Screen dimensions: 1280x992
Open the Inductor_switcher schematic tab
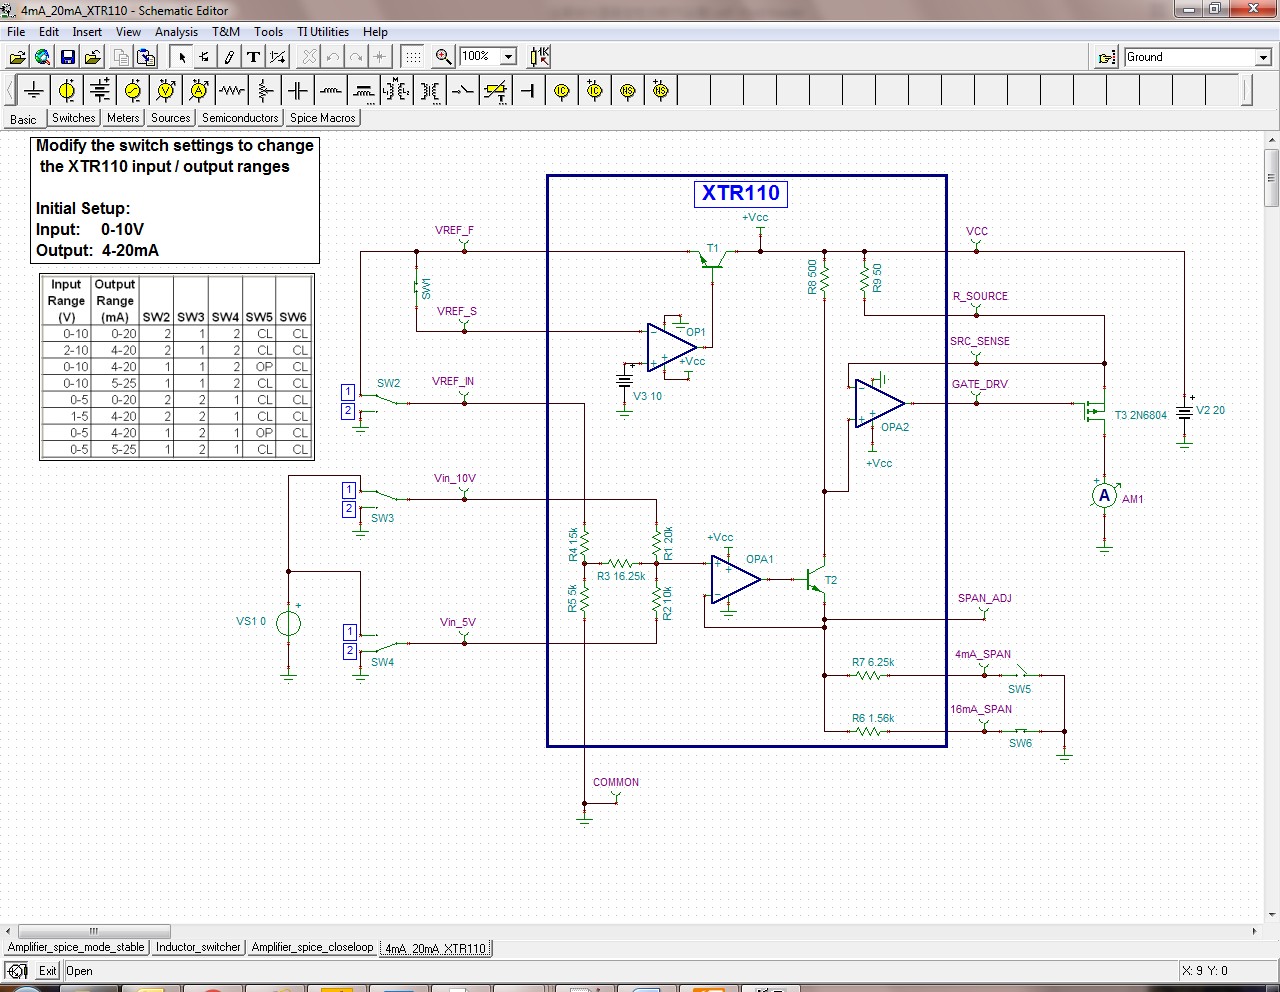click(198, 947)
